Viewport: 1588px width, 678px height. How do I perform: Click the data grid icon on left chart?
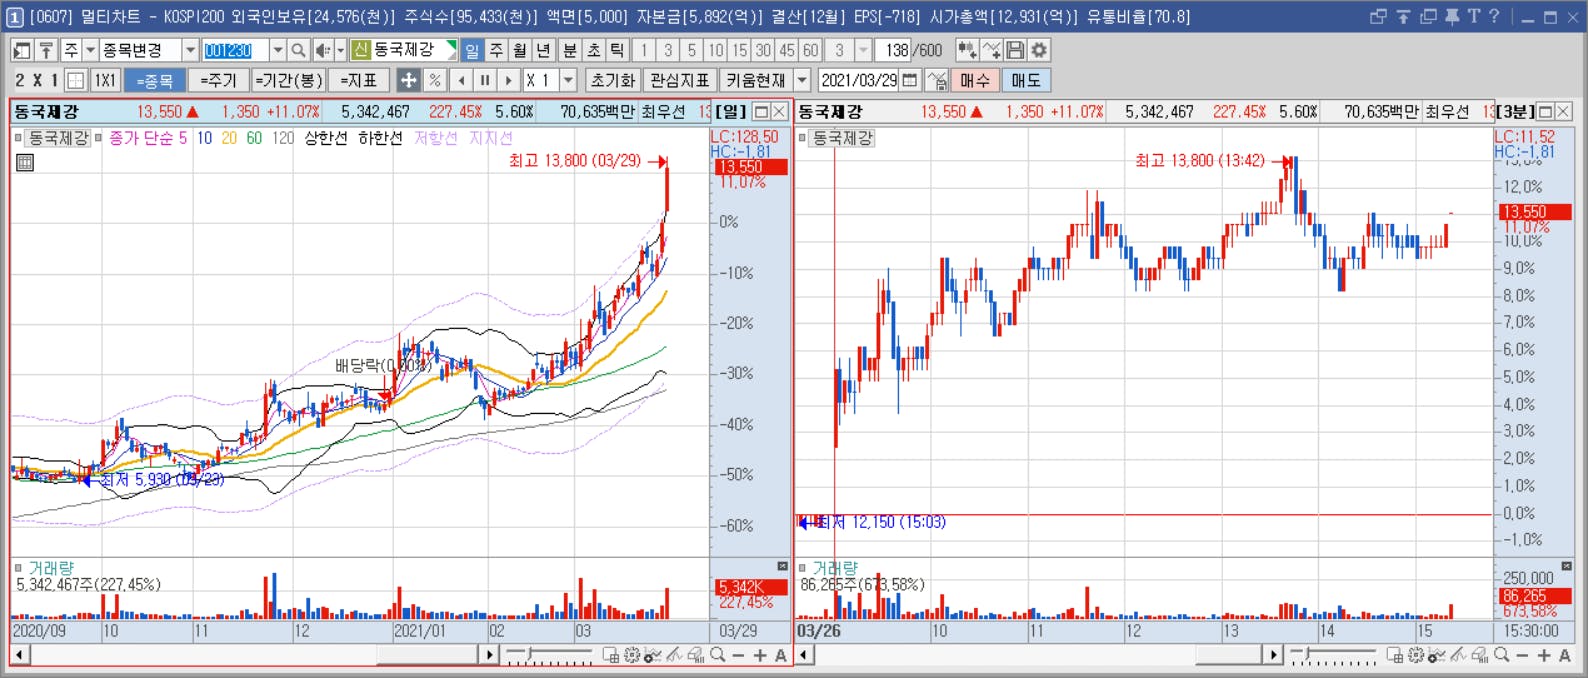(25, 162)
